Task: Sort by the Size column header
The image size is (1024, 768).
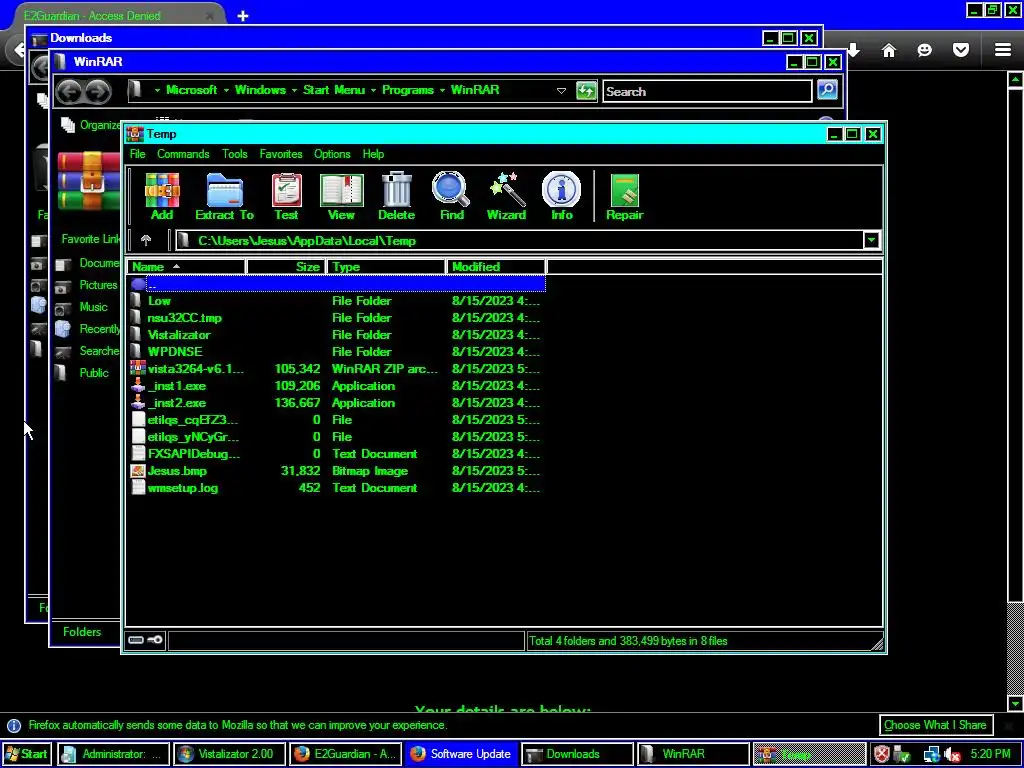Action: (x=285, y=266)
